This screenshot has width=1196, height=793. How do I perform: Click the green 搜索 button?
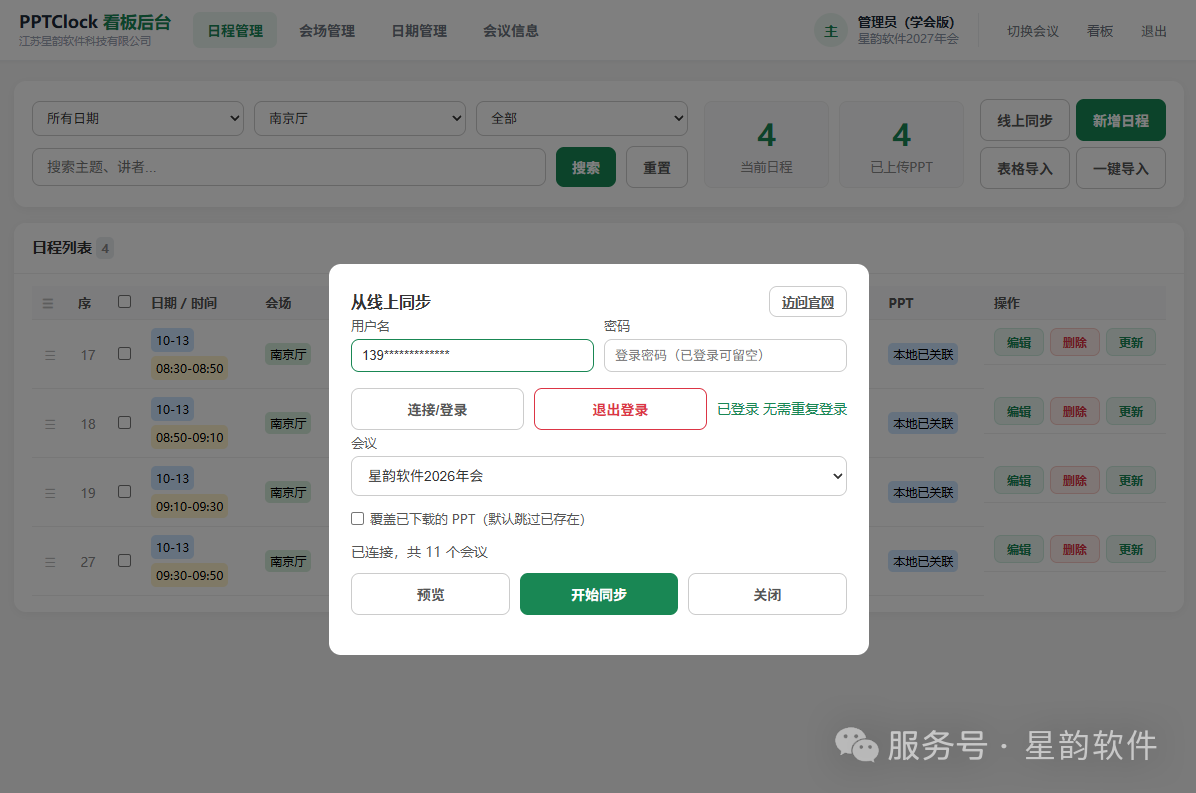[586, 167]
